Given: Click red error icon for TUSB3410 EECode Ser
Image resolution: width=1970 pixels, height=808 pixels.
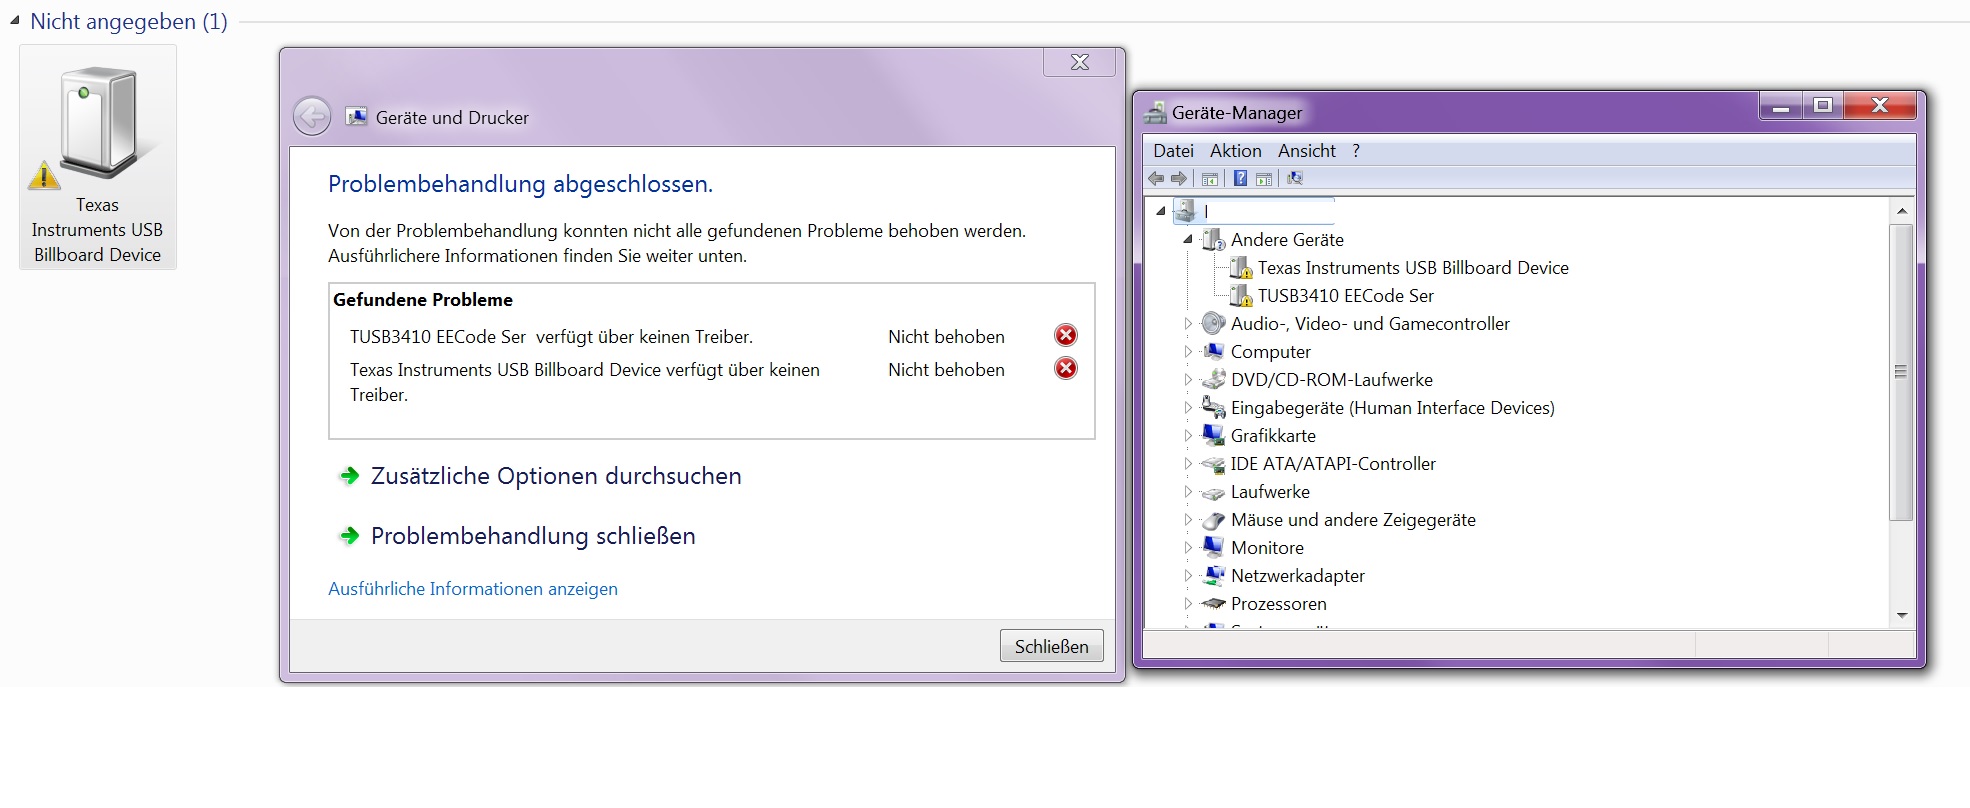Looking at the screenshot, I should [x=1066, y=335].
